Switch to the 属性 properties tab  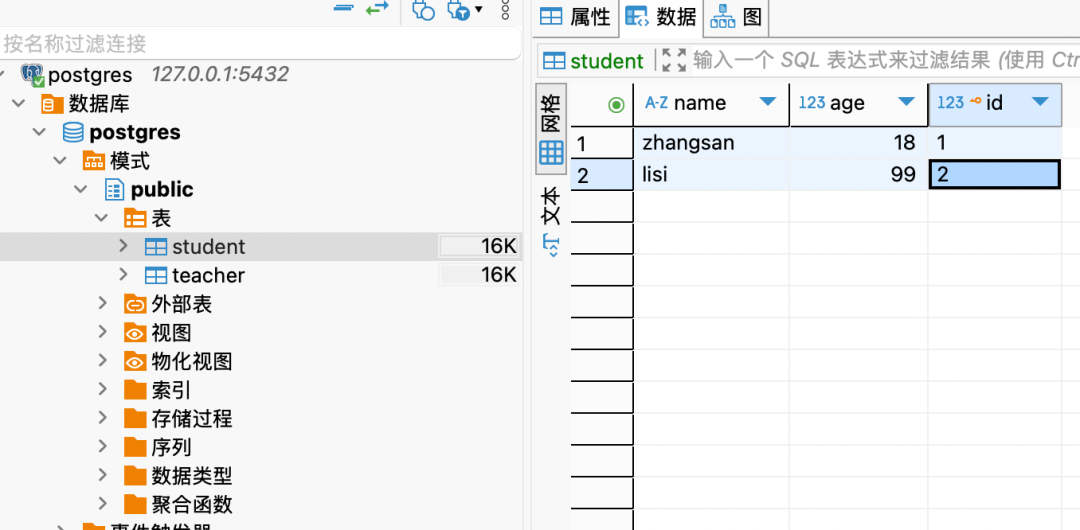pyautogui.click(x=575, y=16)
